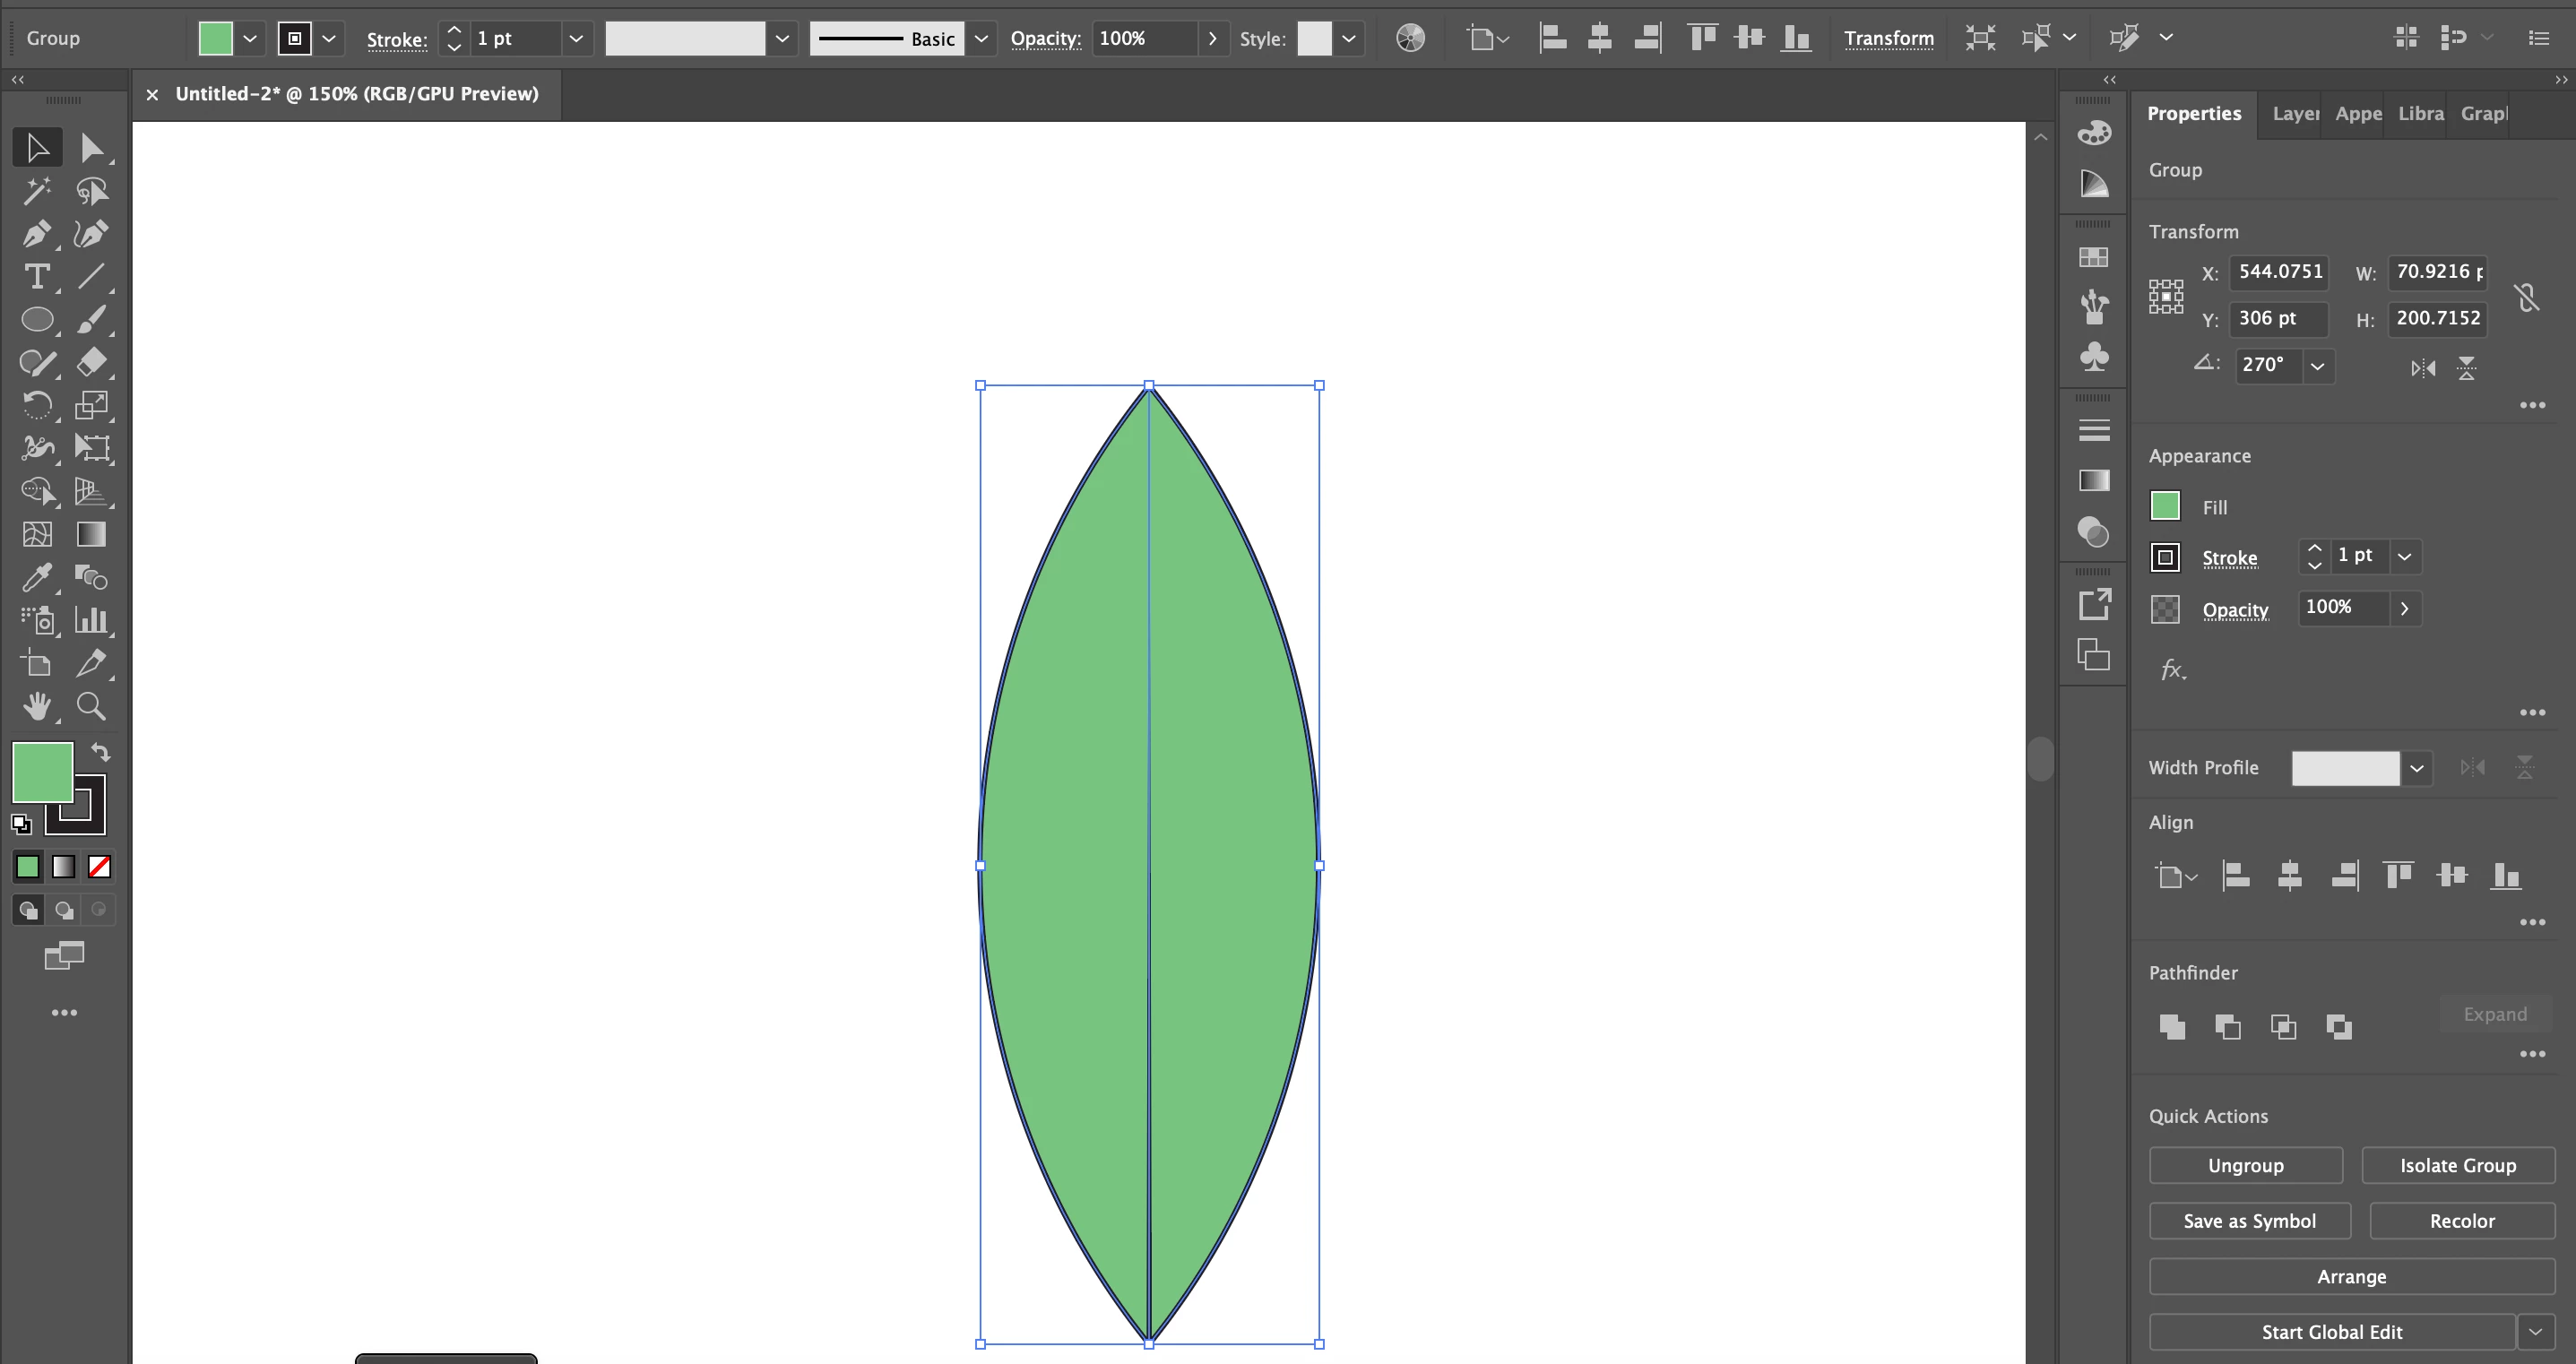Select the Pen tool

pyautogui.click(x=36, y=234)
